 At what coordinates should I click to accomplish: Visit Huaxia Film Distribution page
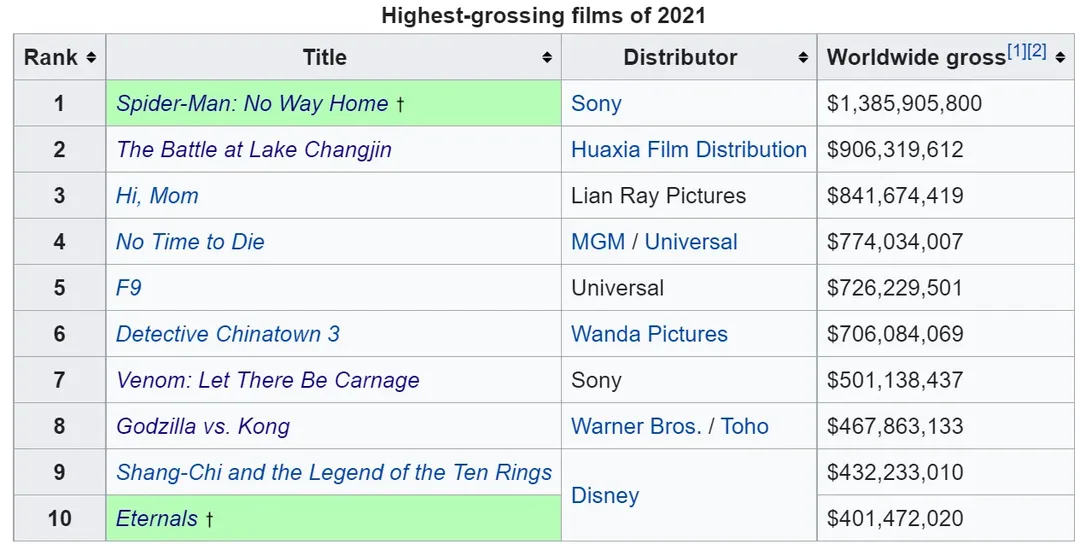[x=689, y=150]
